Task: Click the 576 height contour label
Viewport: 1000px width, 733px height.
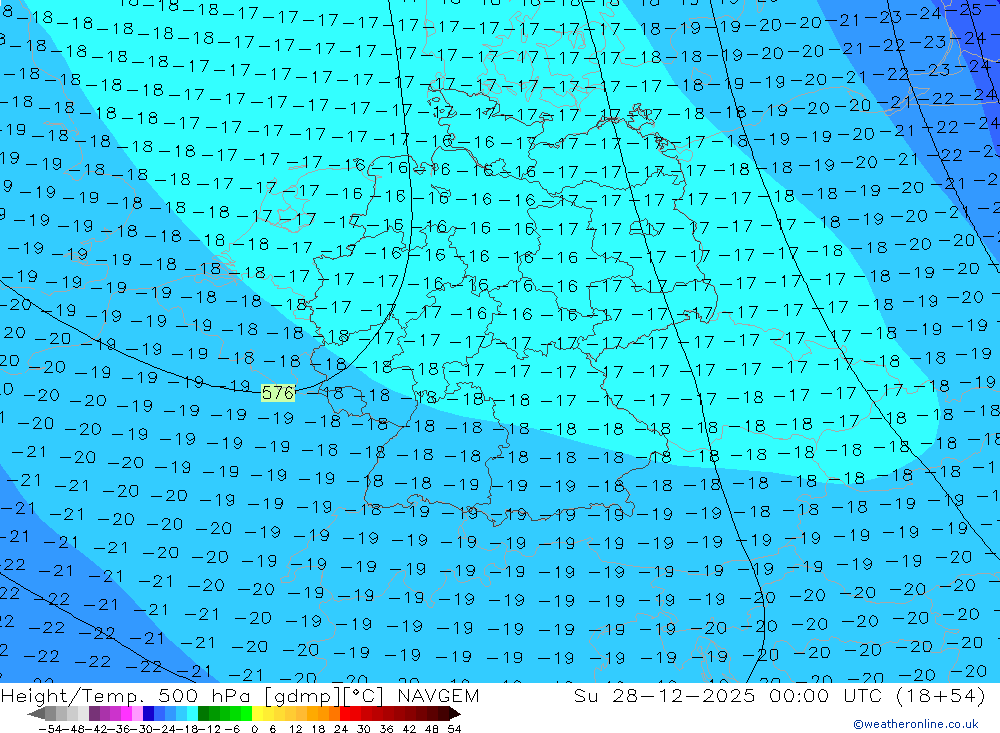Action: pos(278,393)
